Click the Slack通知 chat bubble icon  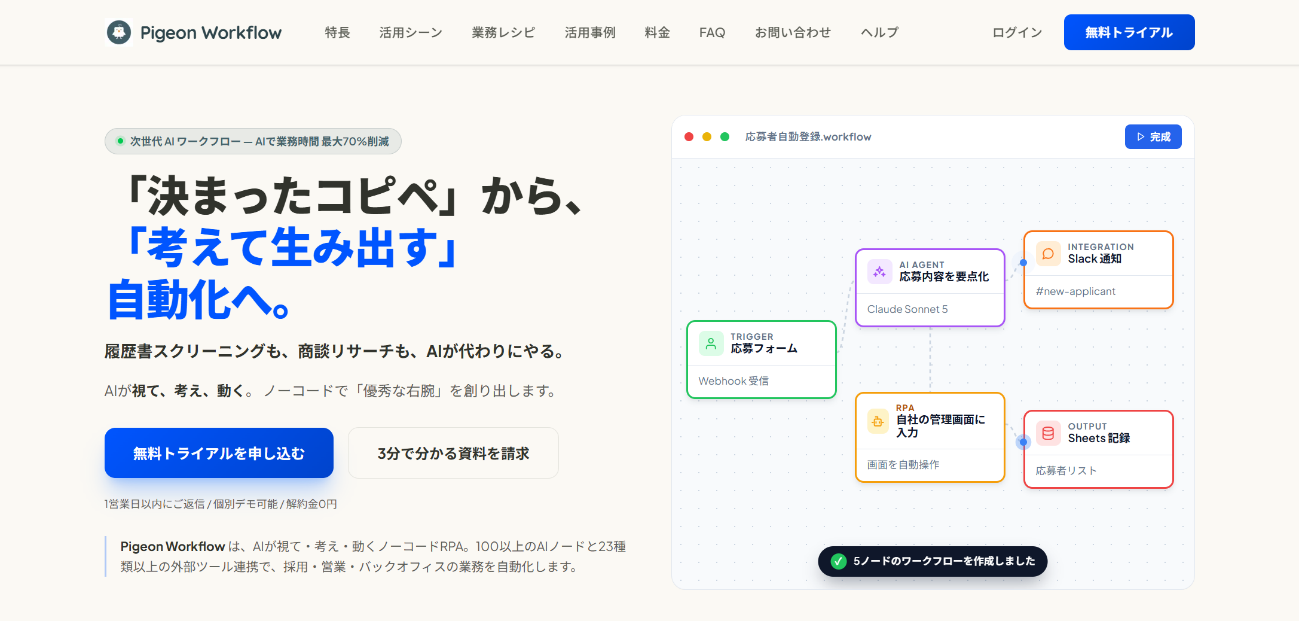[x=1048, y=253]
